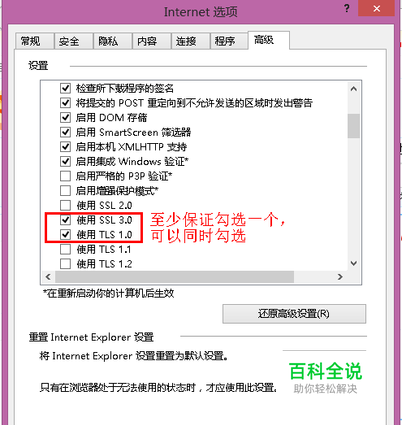402x425 pixels.
Task: Close the Internet 选项 dialog
Action: click(x=377, y=8)
